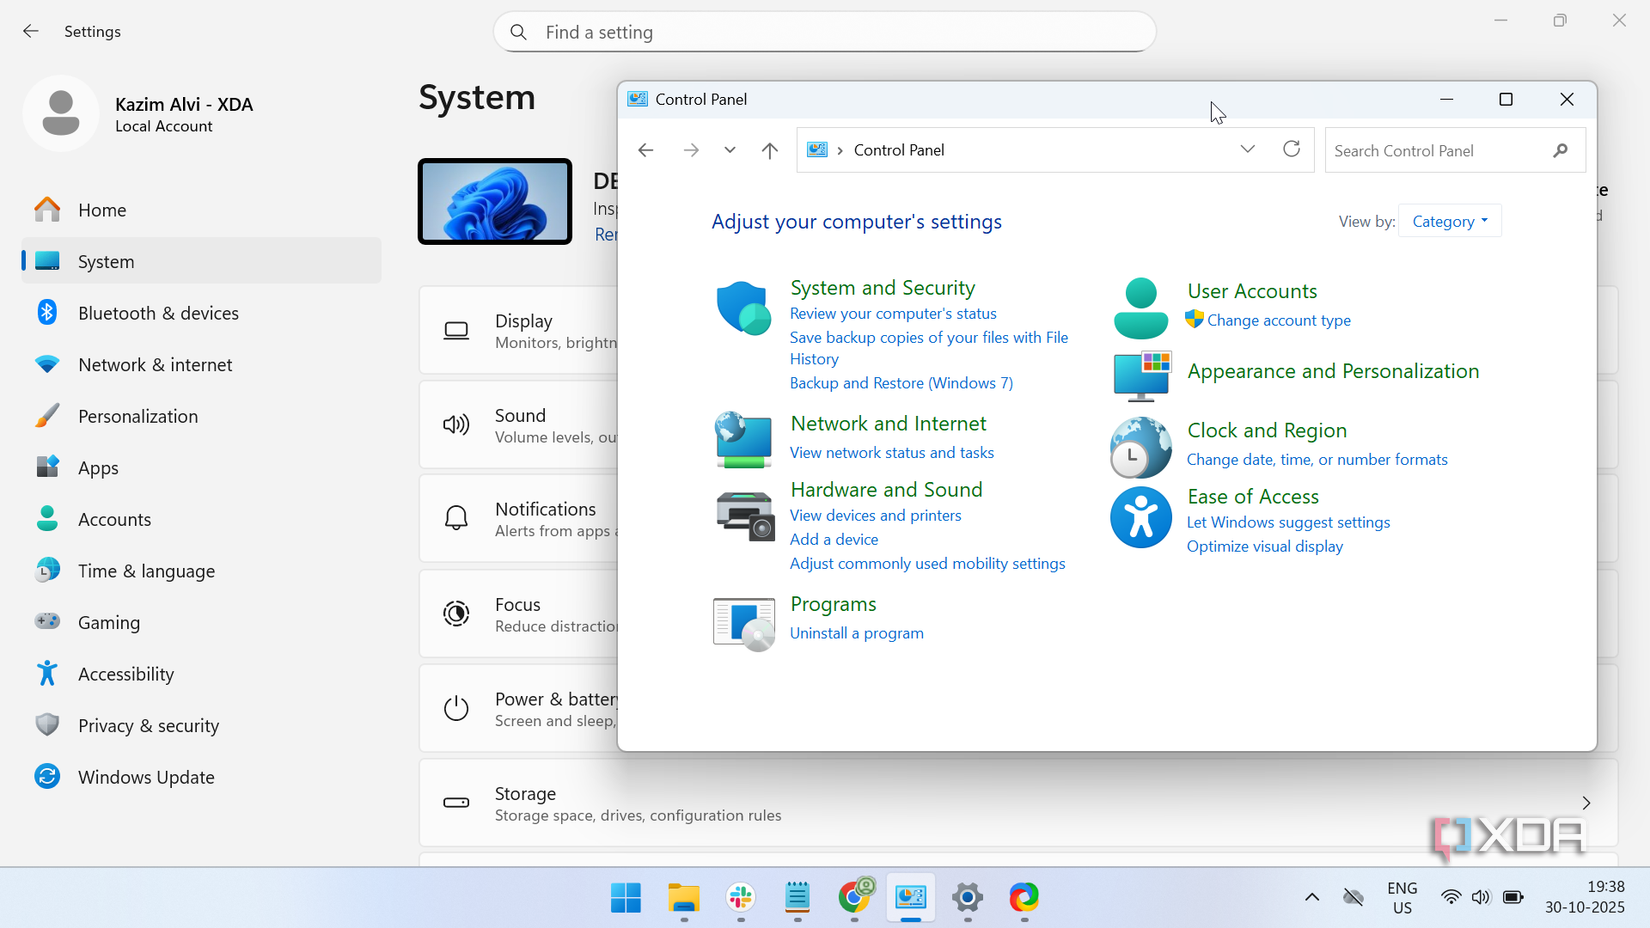Click the Add a device link

834,540
